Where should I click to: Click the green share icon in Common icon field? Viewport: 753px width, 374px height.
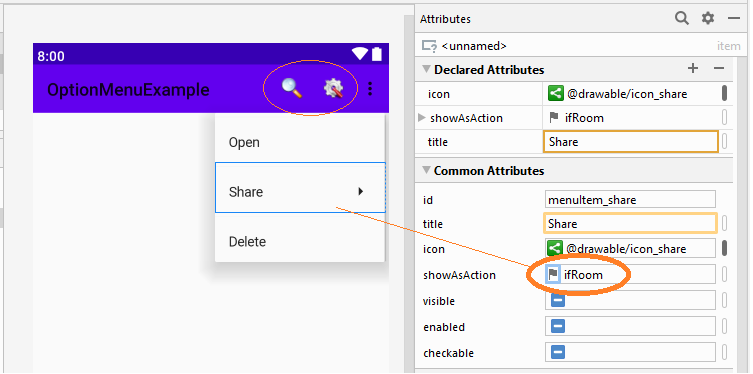555,248
